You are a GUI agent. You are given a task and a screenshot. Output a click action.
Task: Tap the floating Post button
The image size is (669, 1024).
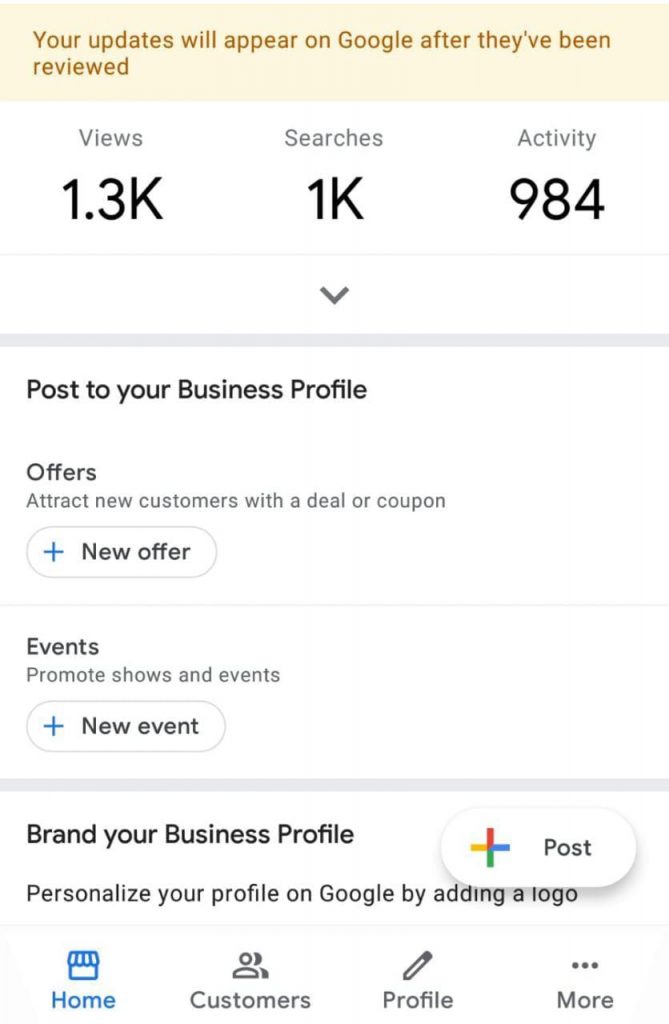pyautogui.click(x=538, y=847)
